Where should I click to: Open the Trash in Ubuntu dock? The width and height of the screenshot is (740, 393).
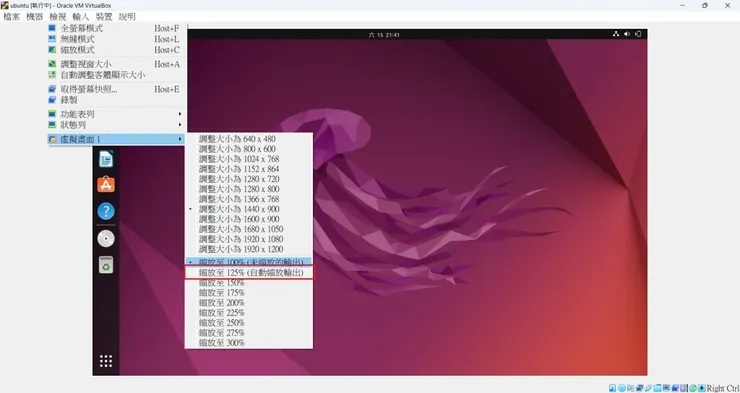(106, 265)
